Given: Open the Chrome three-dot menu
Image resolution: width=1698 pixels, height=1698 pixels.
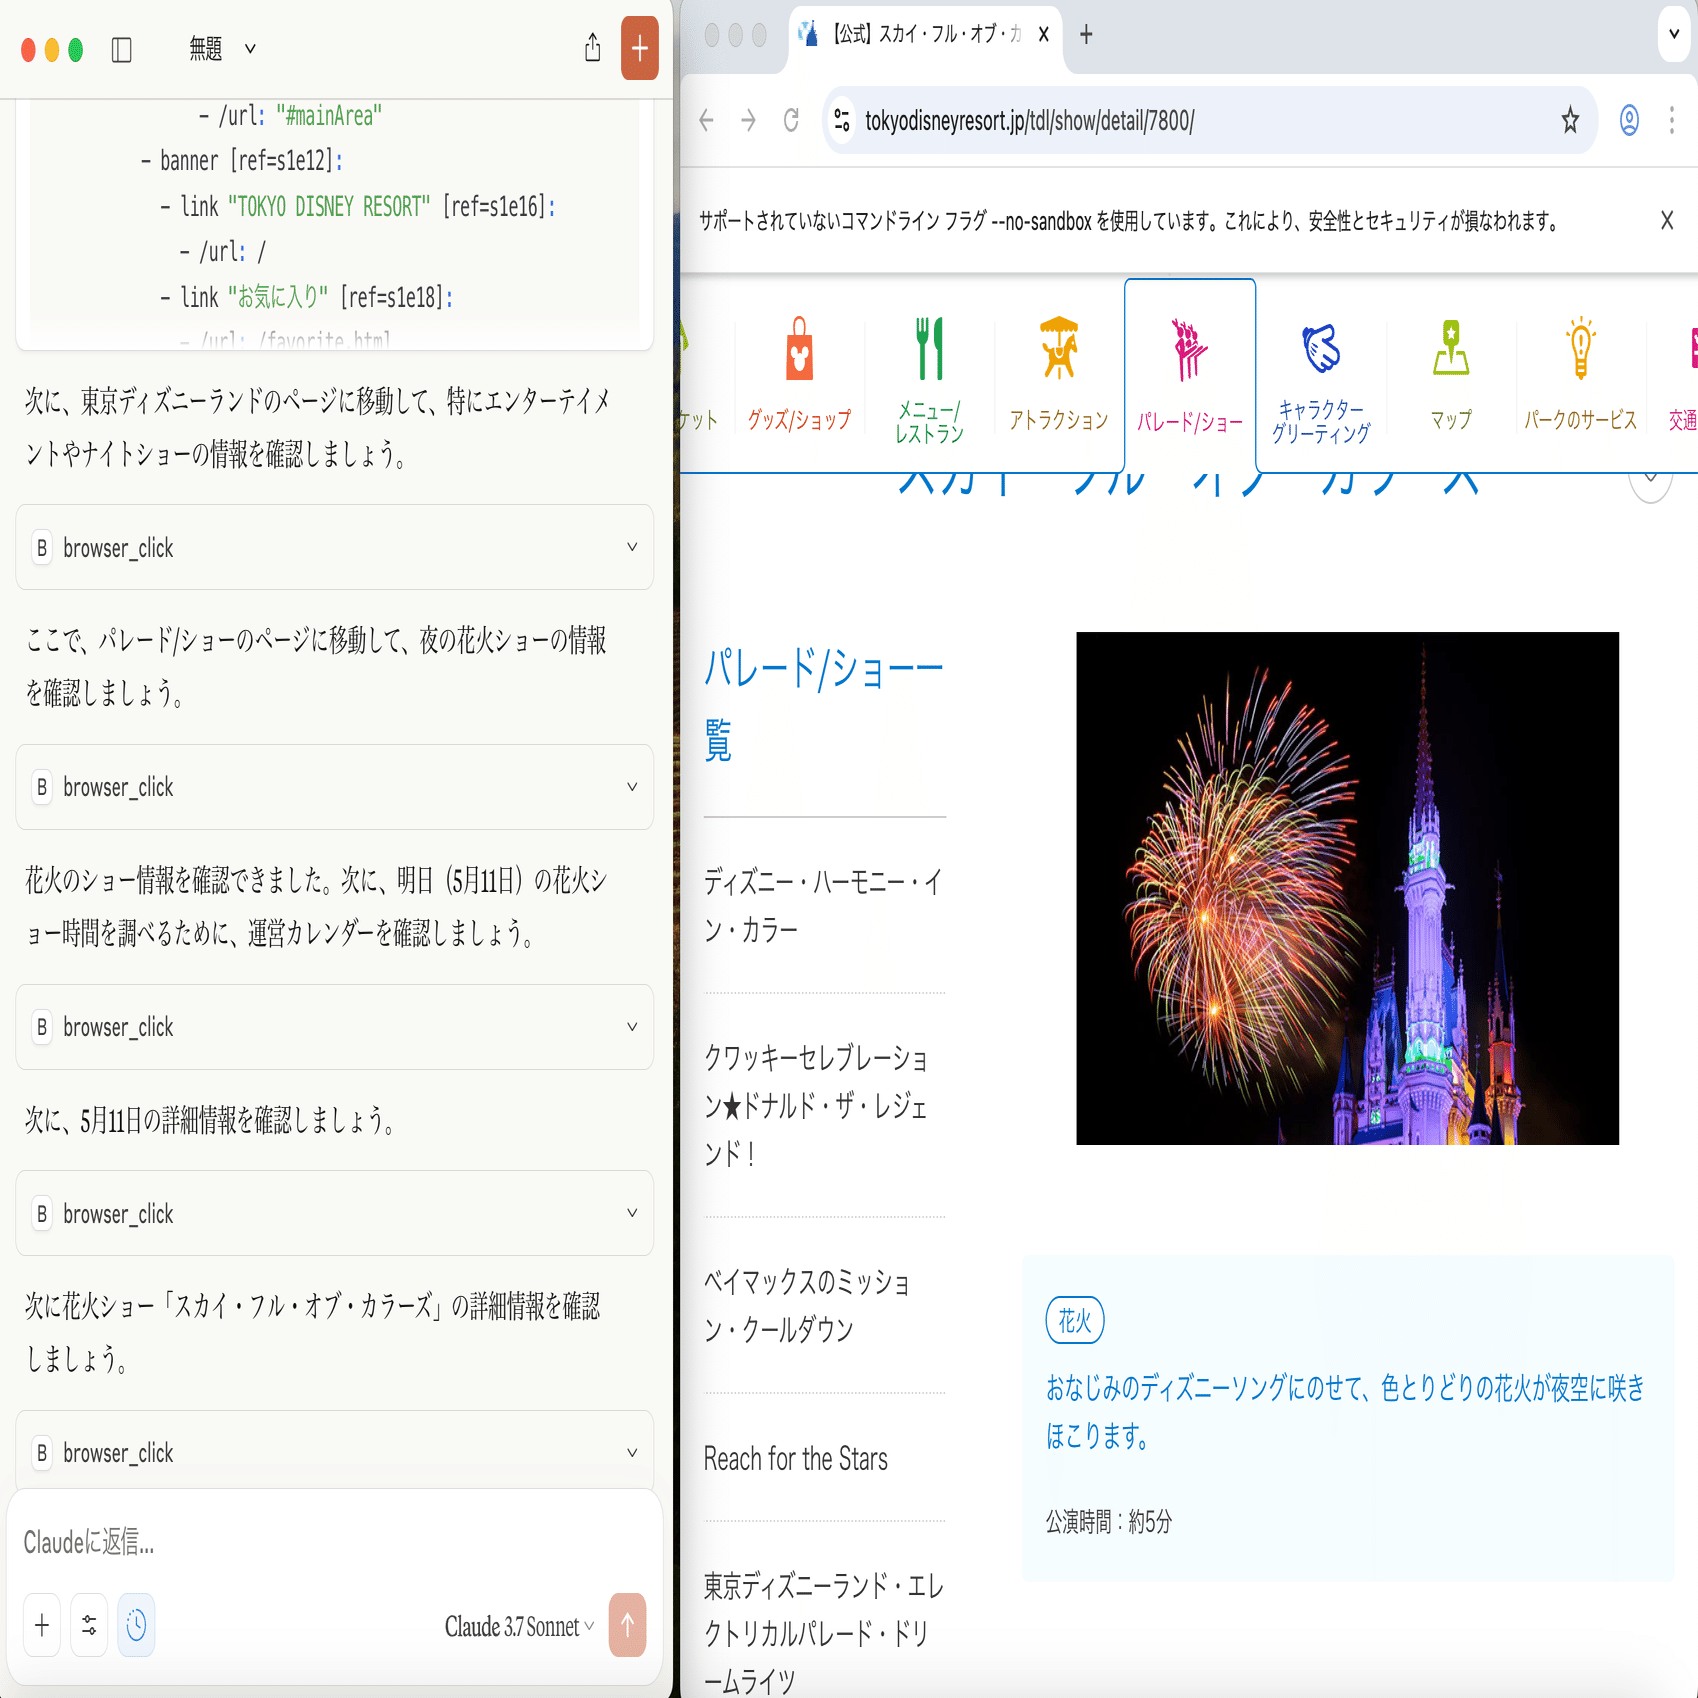Looking at the screenshot, I should [x=1672, y=121].
